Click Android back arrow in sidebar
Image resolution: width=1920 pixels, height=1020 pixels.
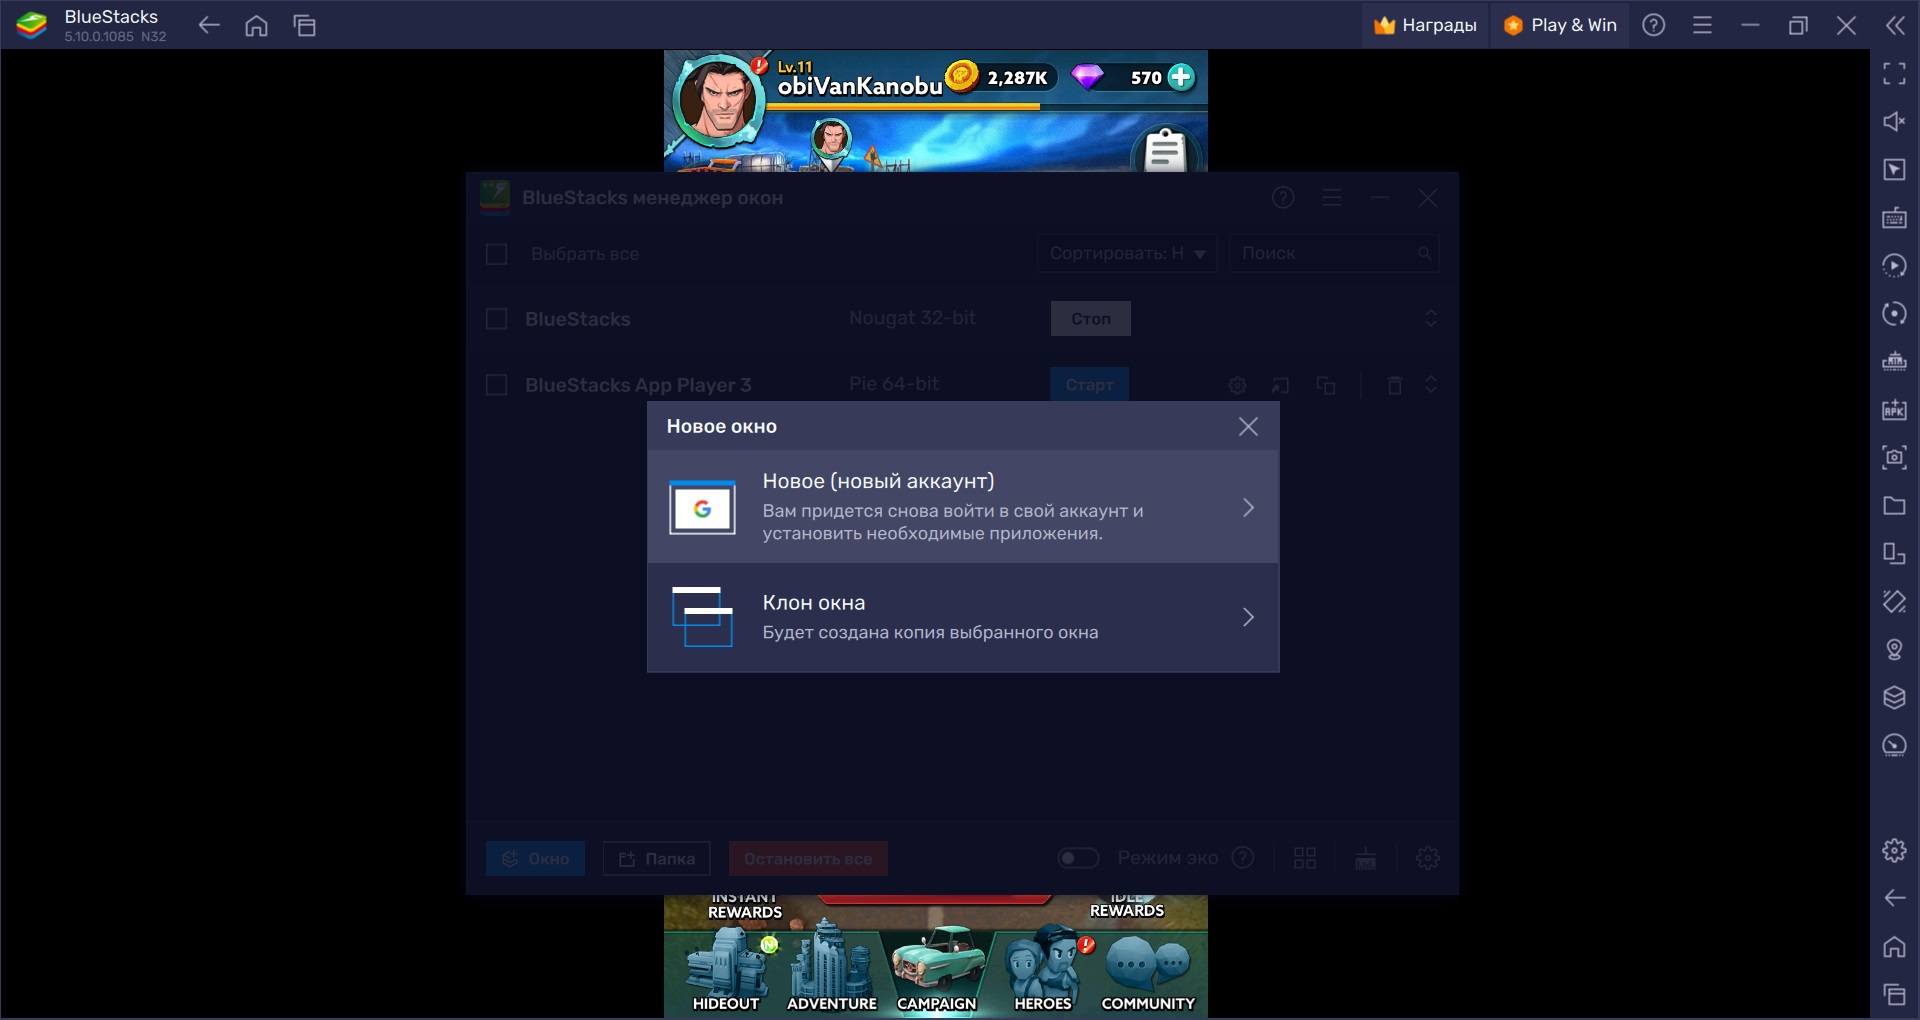pos(1894,898)
